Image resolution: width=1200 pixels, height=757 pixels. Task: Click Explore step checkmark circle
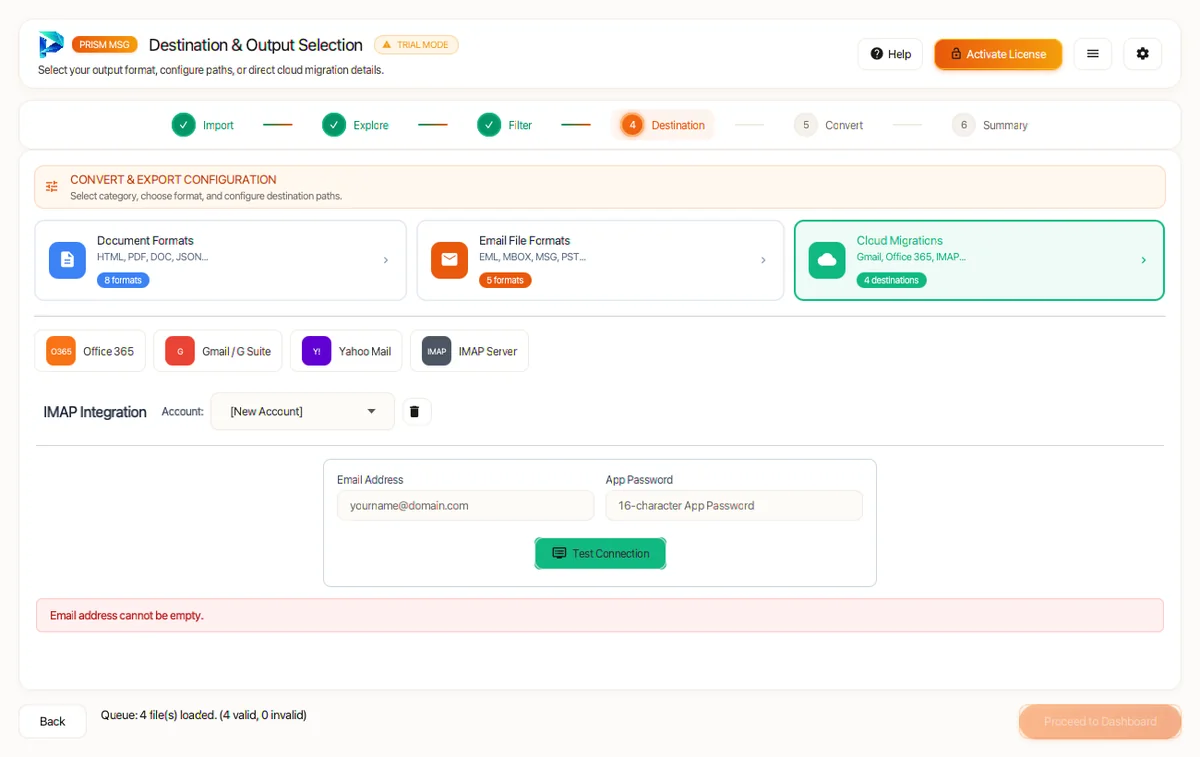[x=334, y=125]
